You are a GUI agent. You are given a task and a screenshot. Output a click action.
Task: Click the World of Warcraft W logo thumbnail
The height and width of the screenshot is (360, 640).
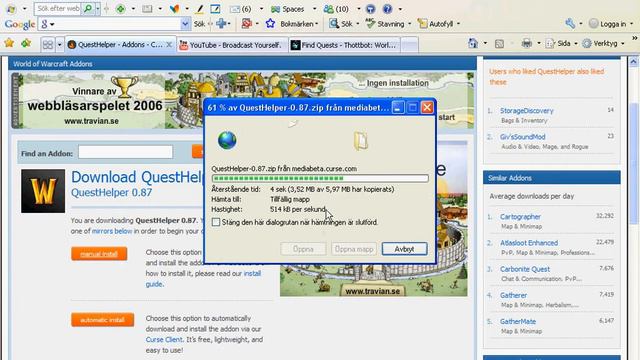(x=43, y=191)
